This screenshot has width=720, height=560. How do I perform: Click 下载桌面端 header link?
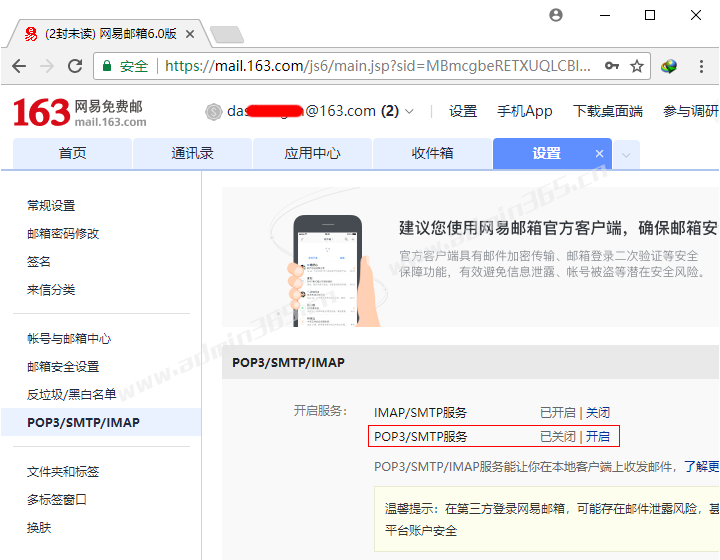[608, 111]
